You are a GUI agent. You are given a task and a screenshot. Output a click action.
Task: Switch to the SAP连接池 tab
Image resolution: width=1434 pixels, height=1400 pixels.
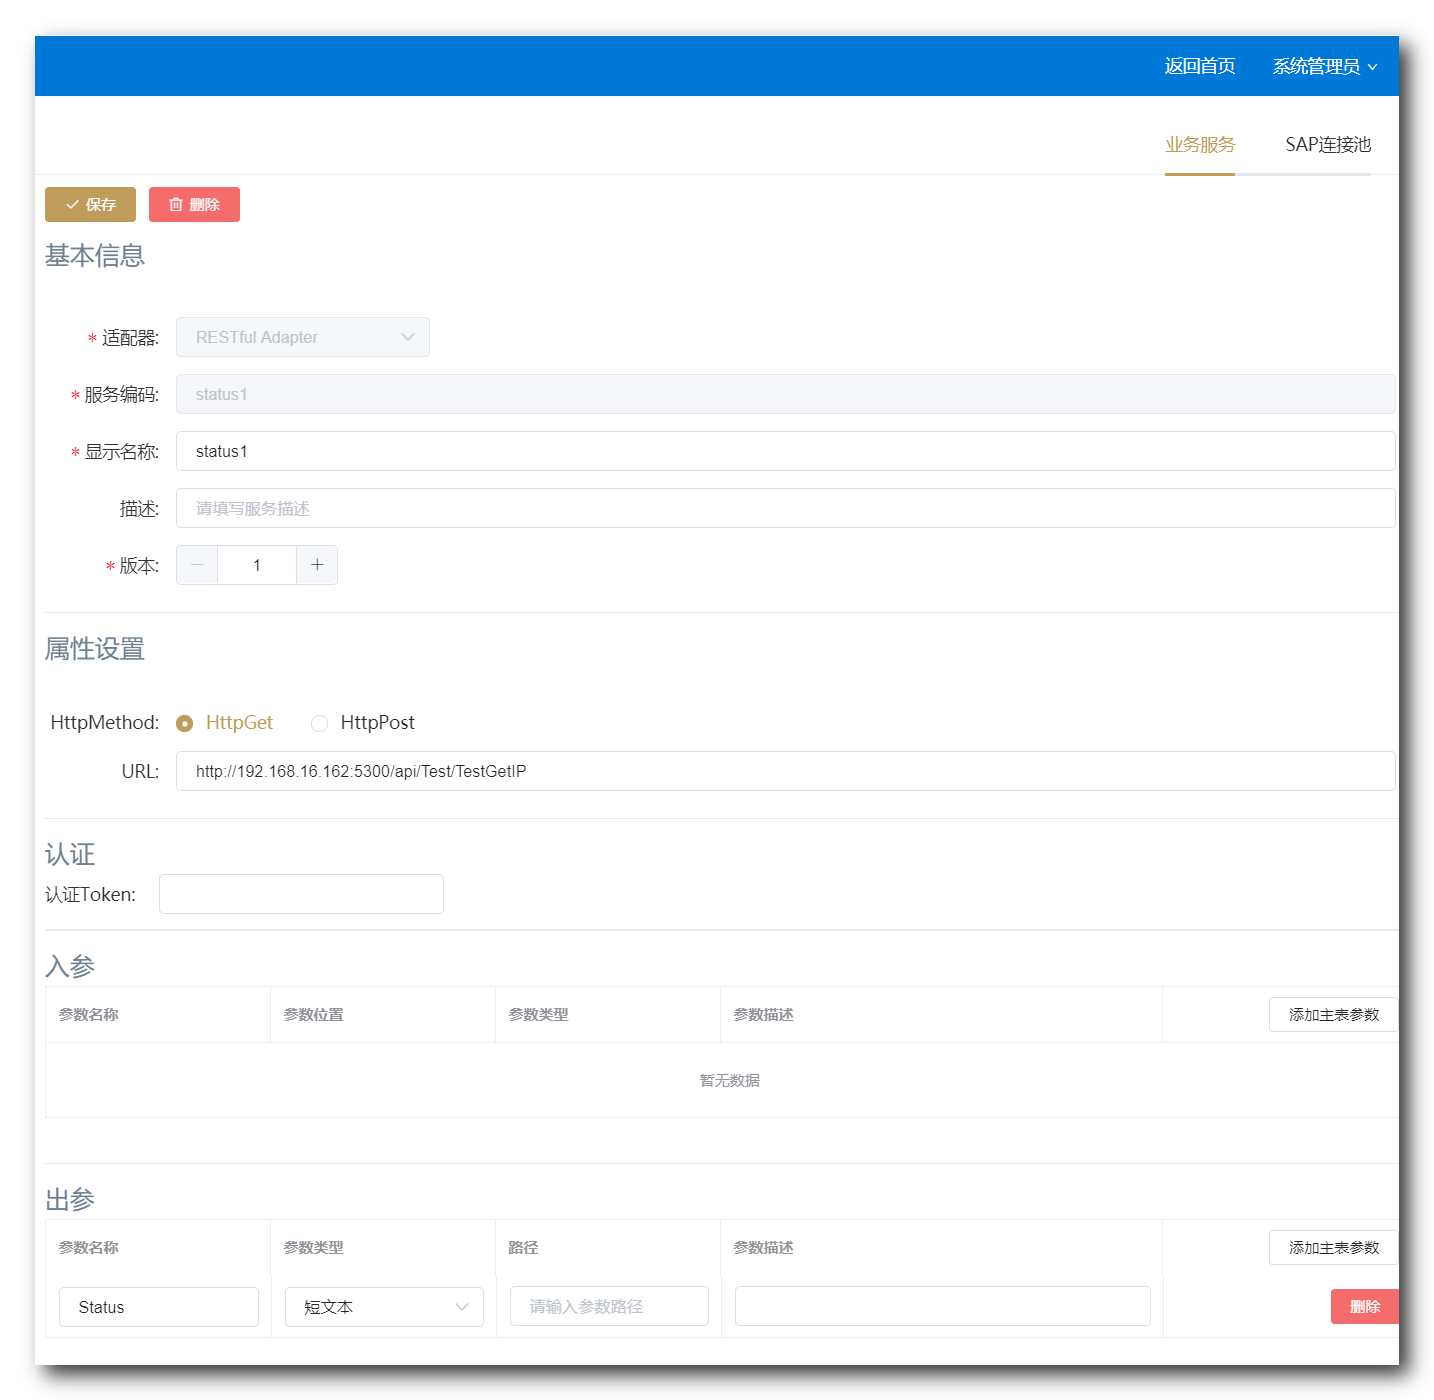pos(1328,145)
